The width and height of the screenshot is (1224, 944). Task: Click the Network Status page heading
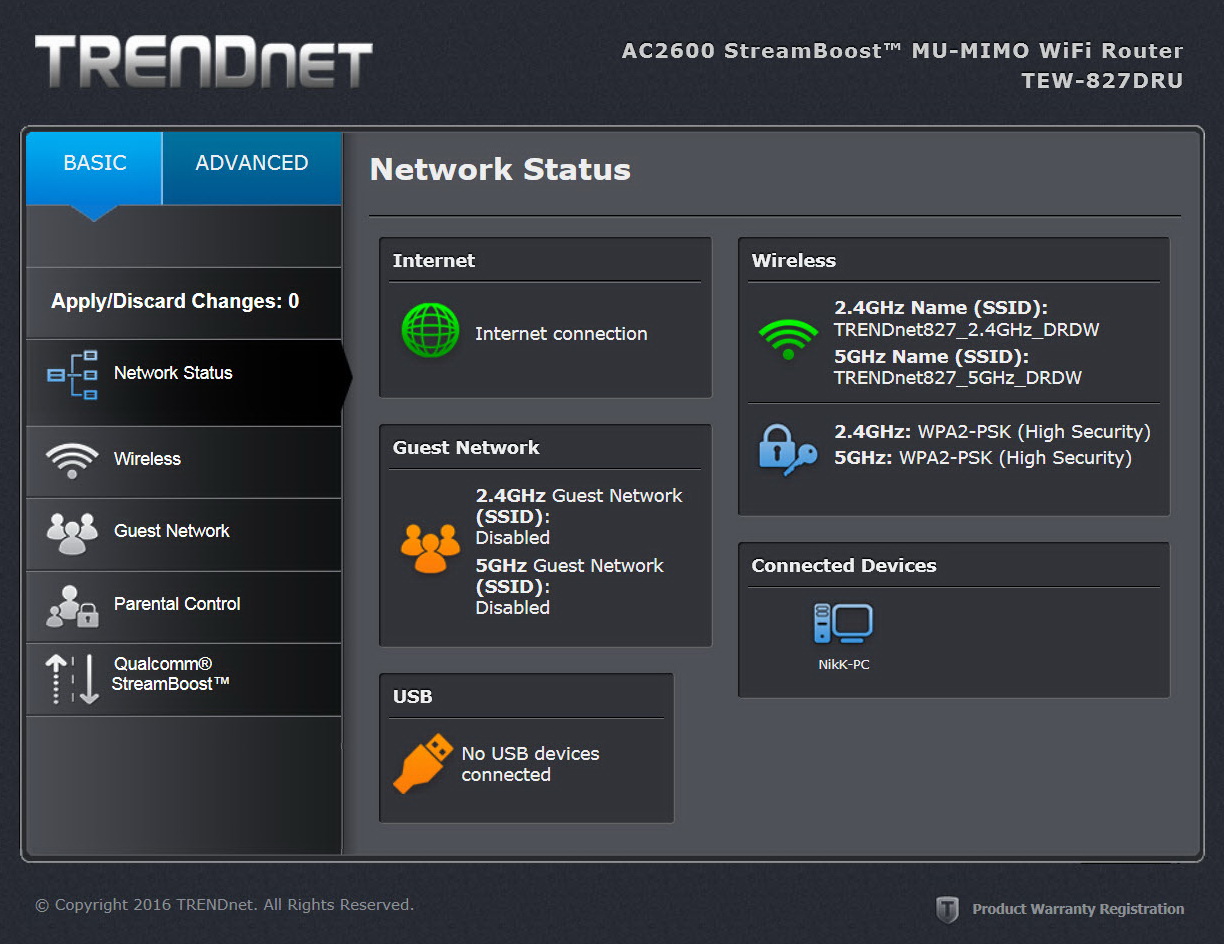coord(500,170)
